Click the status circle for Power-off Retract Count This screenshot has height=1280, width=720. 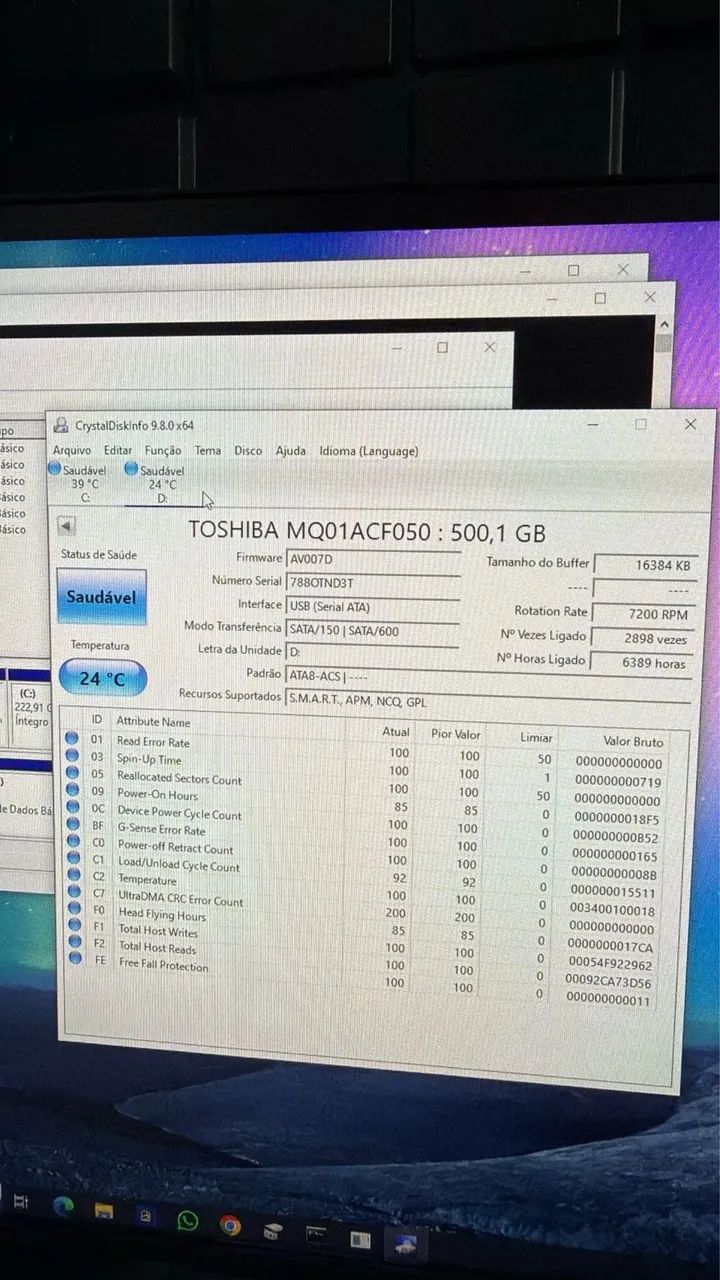pyautogui.click(x=73, y=841)
